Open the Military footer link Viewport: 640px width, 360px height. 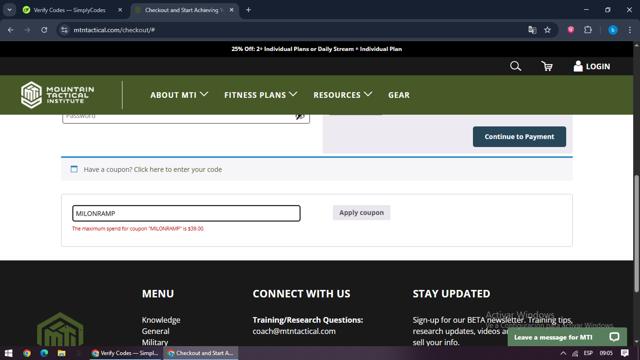pos(155,342)
